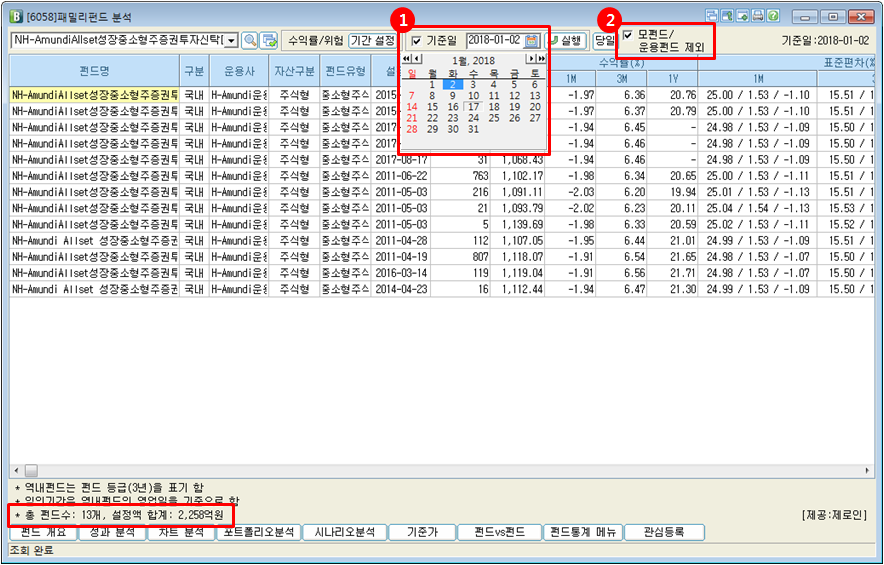Viewport: 884px width, 565px height.
Task: Expand the fund name combo box dropdown arrow
Action: tap(232, 41)
